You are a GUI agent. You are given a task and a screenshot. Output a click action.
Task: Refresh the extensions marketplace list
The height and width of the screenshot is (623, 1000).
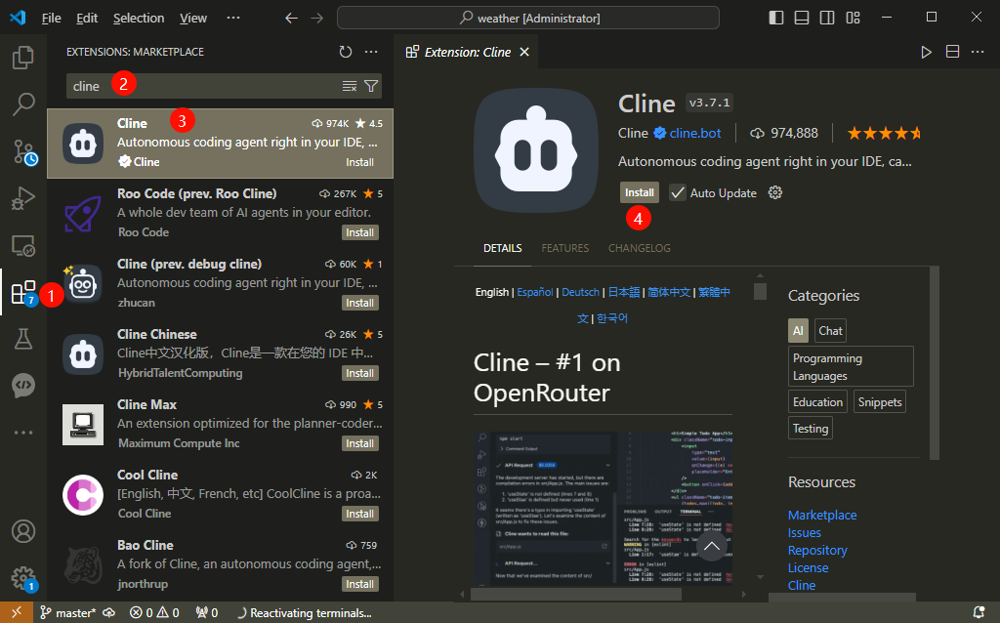pos(345,52)
